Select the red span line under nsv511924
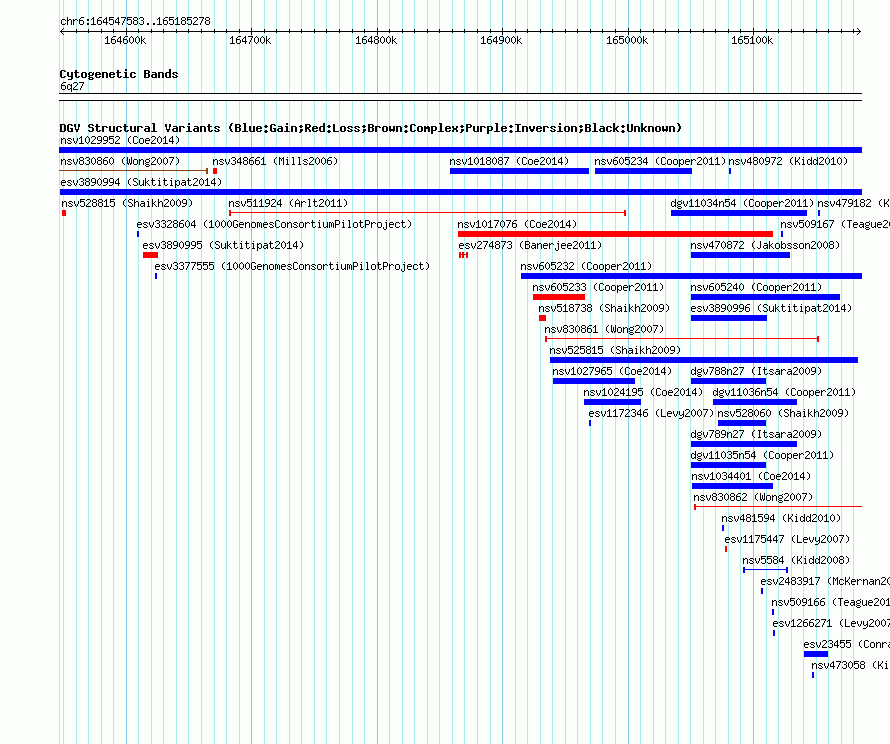890x744 pixels. coord(427,213)
